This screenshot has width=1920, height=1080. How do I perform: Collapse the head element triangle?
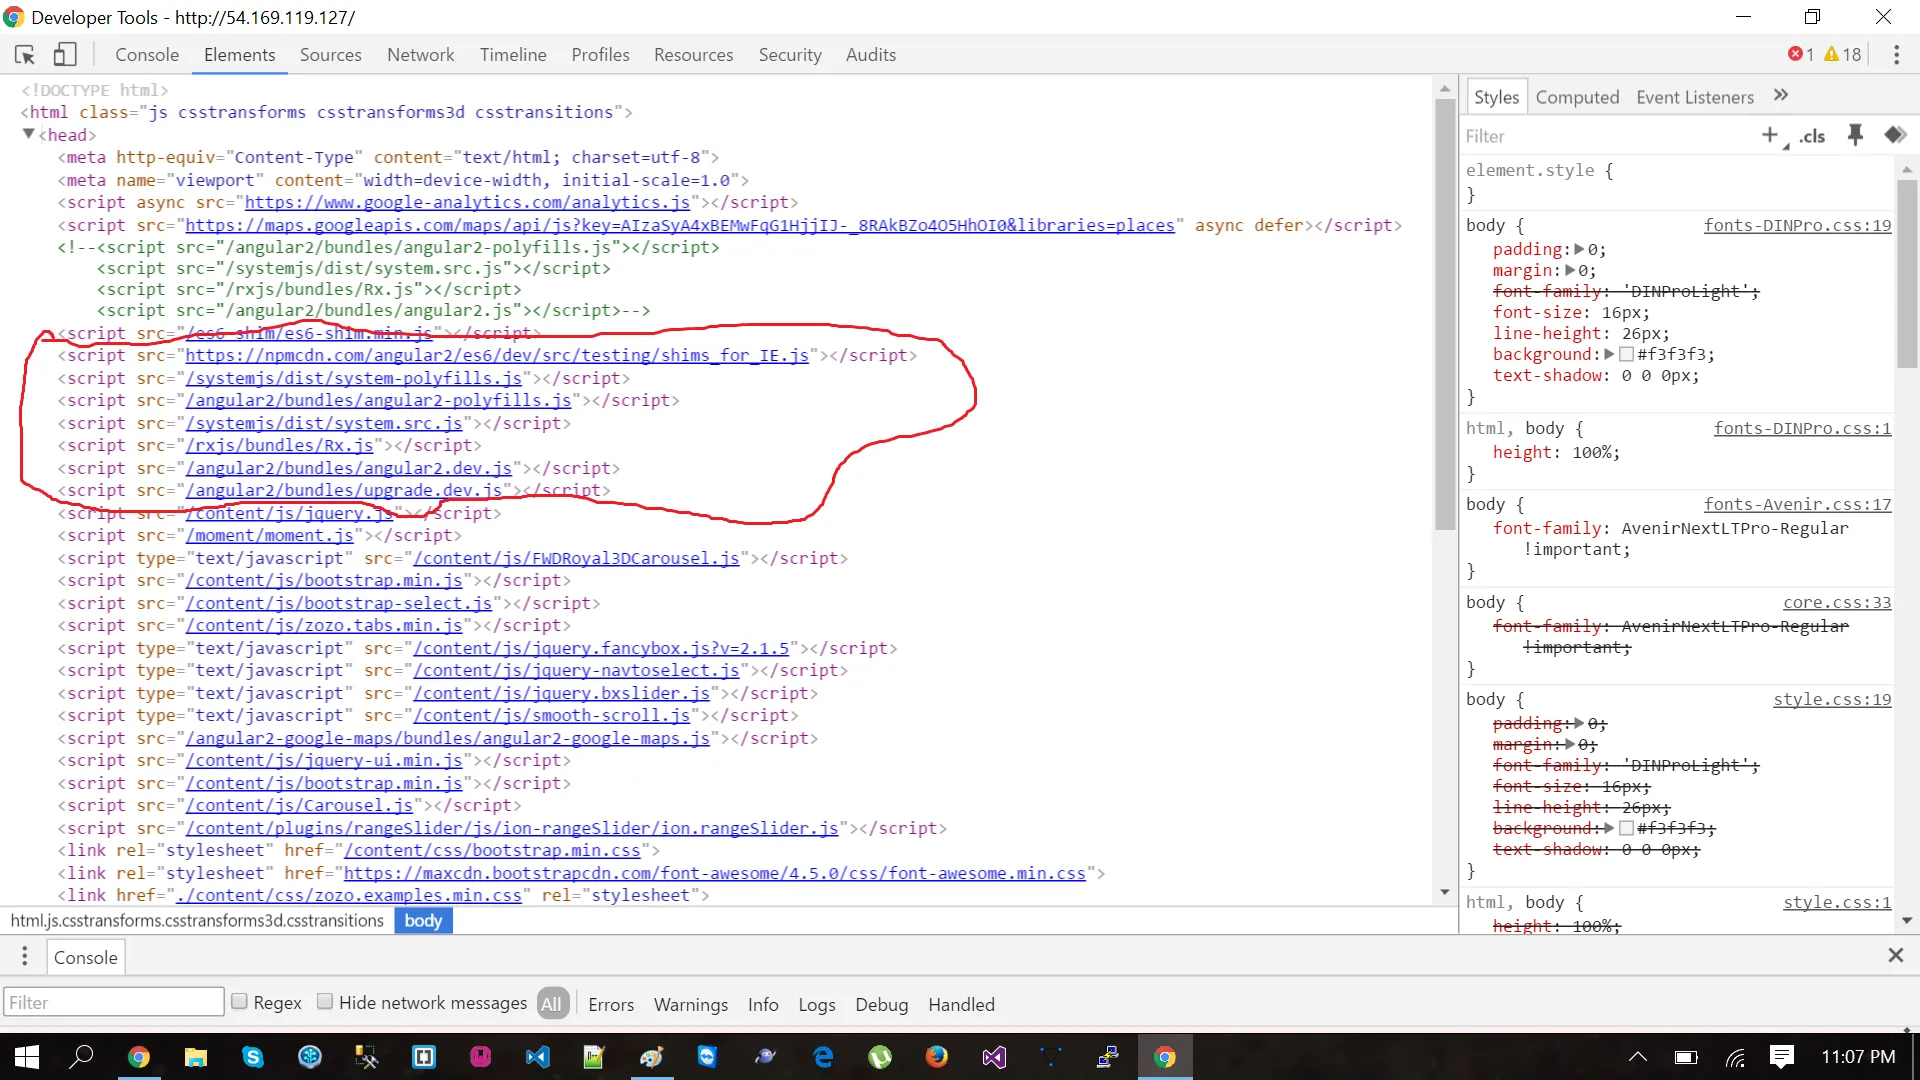[x=29, y=134]
